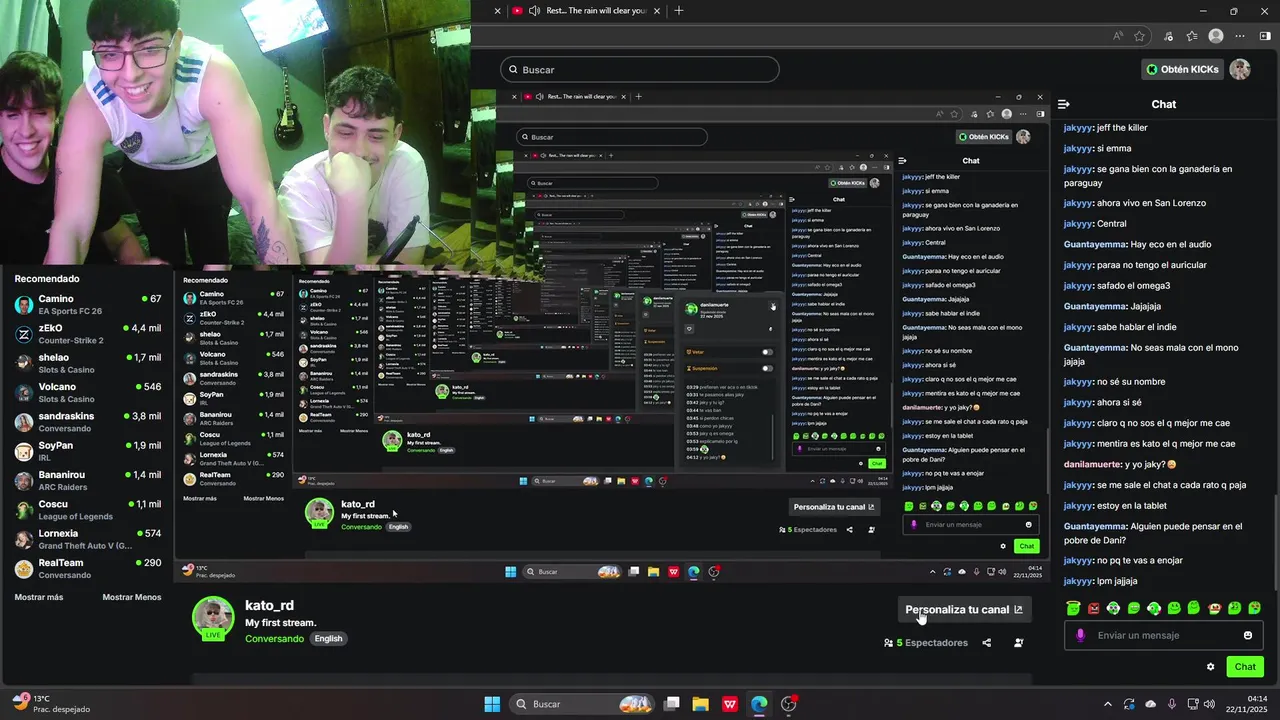Open File Explorer from taskbar
The image size is (1280, 720).
pos(700,704)
